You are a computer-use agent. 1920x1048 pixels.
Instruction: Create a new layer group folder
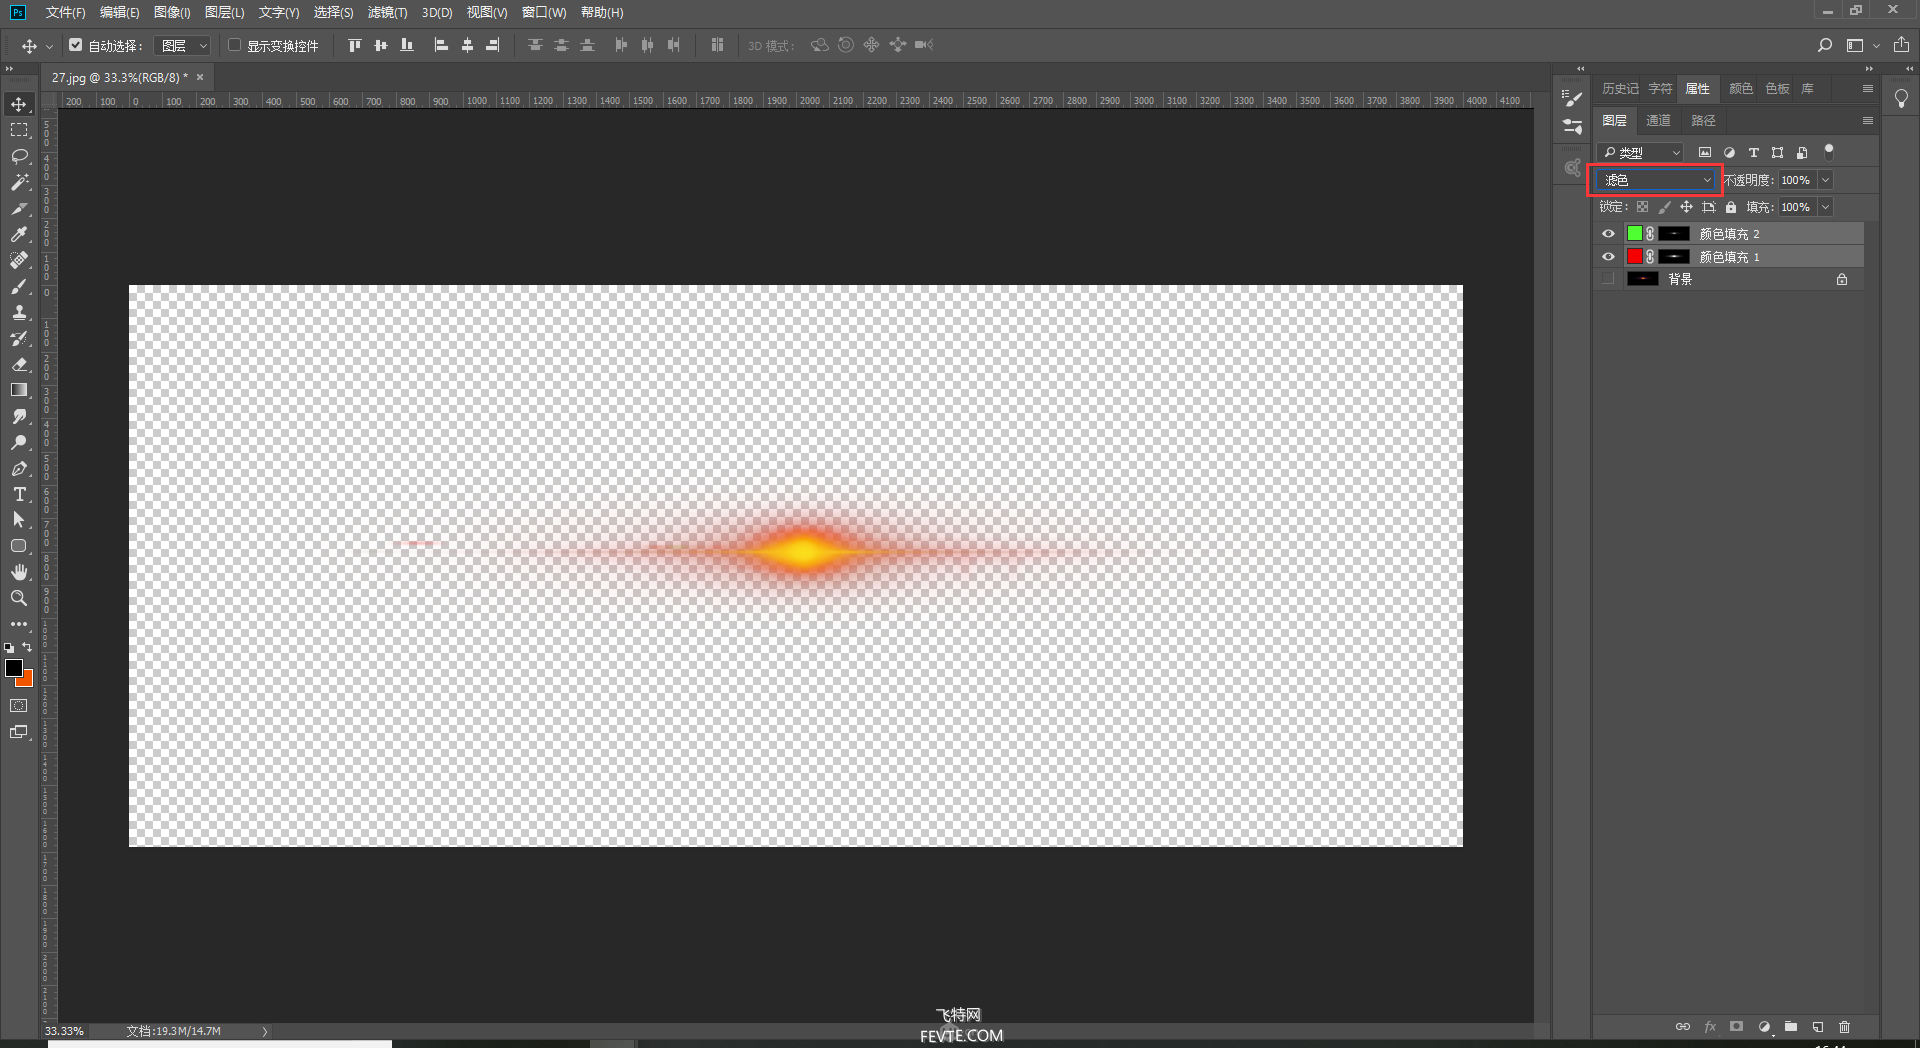(1791, 1027)
